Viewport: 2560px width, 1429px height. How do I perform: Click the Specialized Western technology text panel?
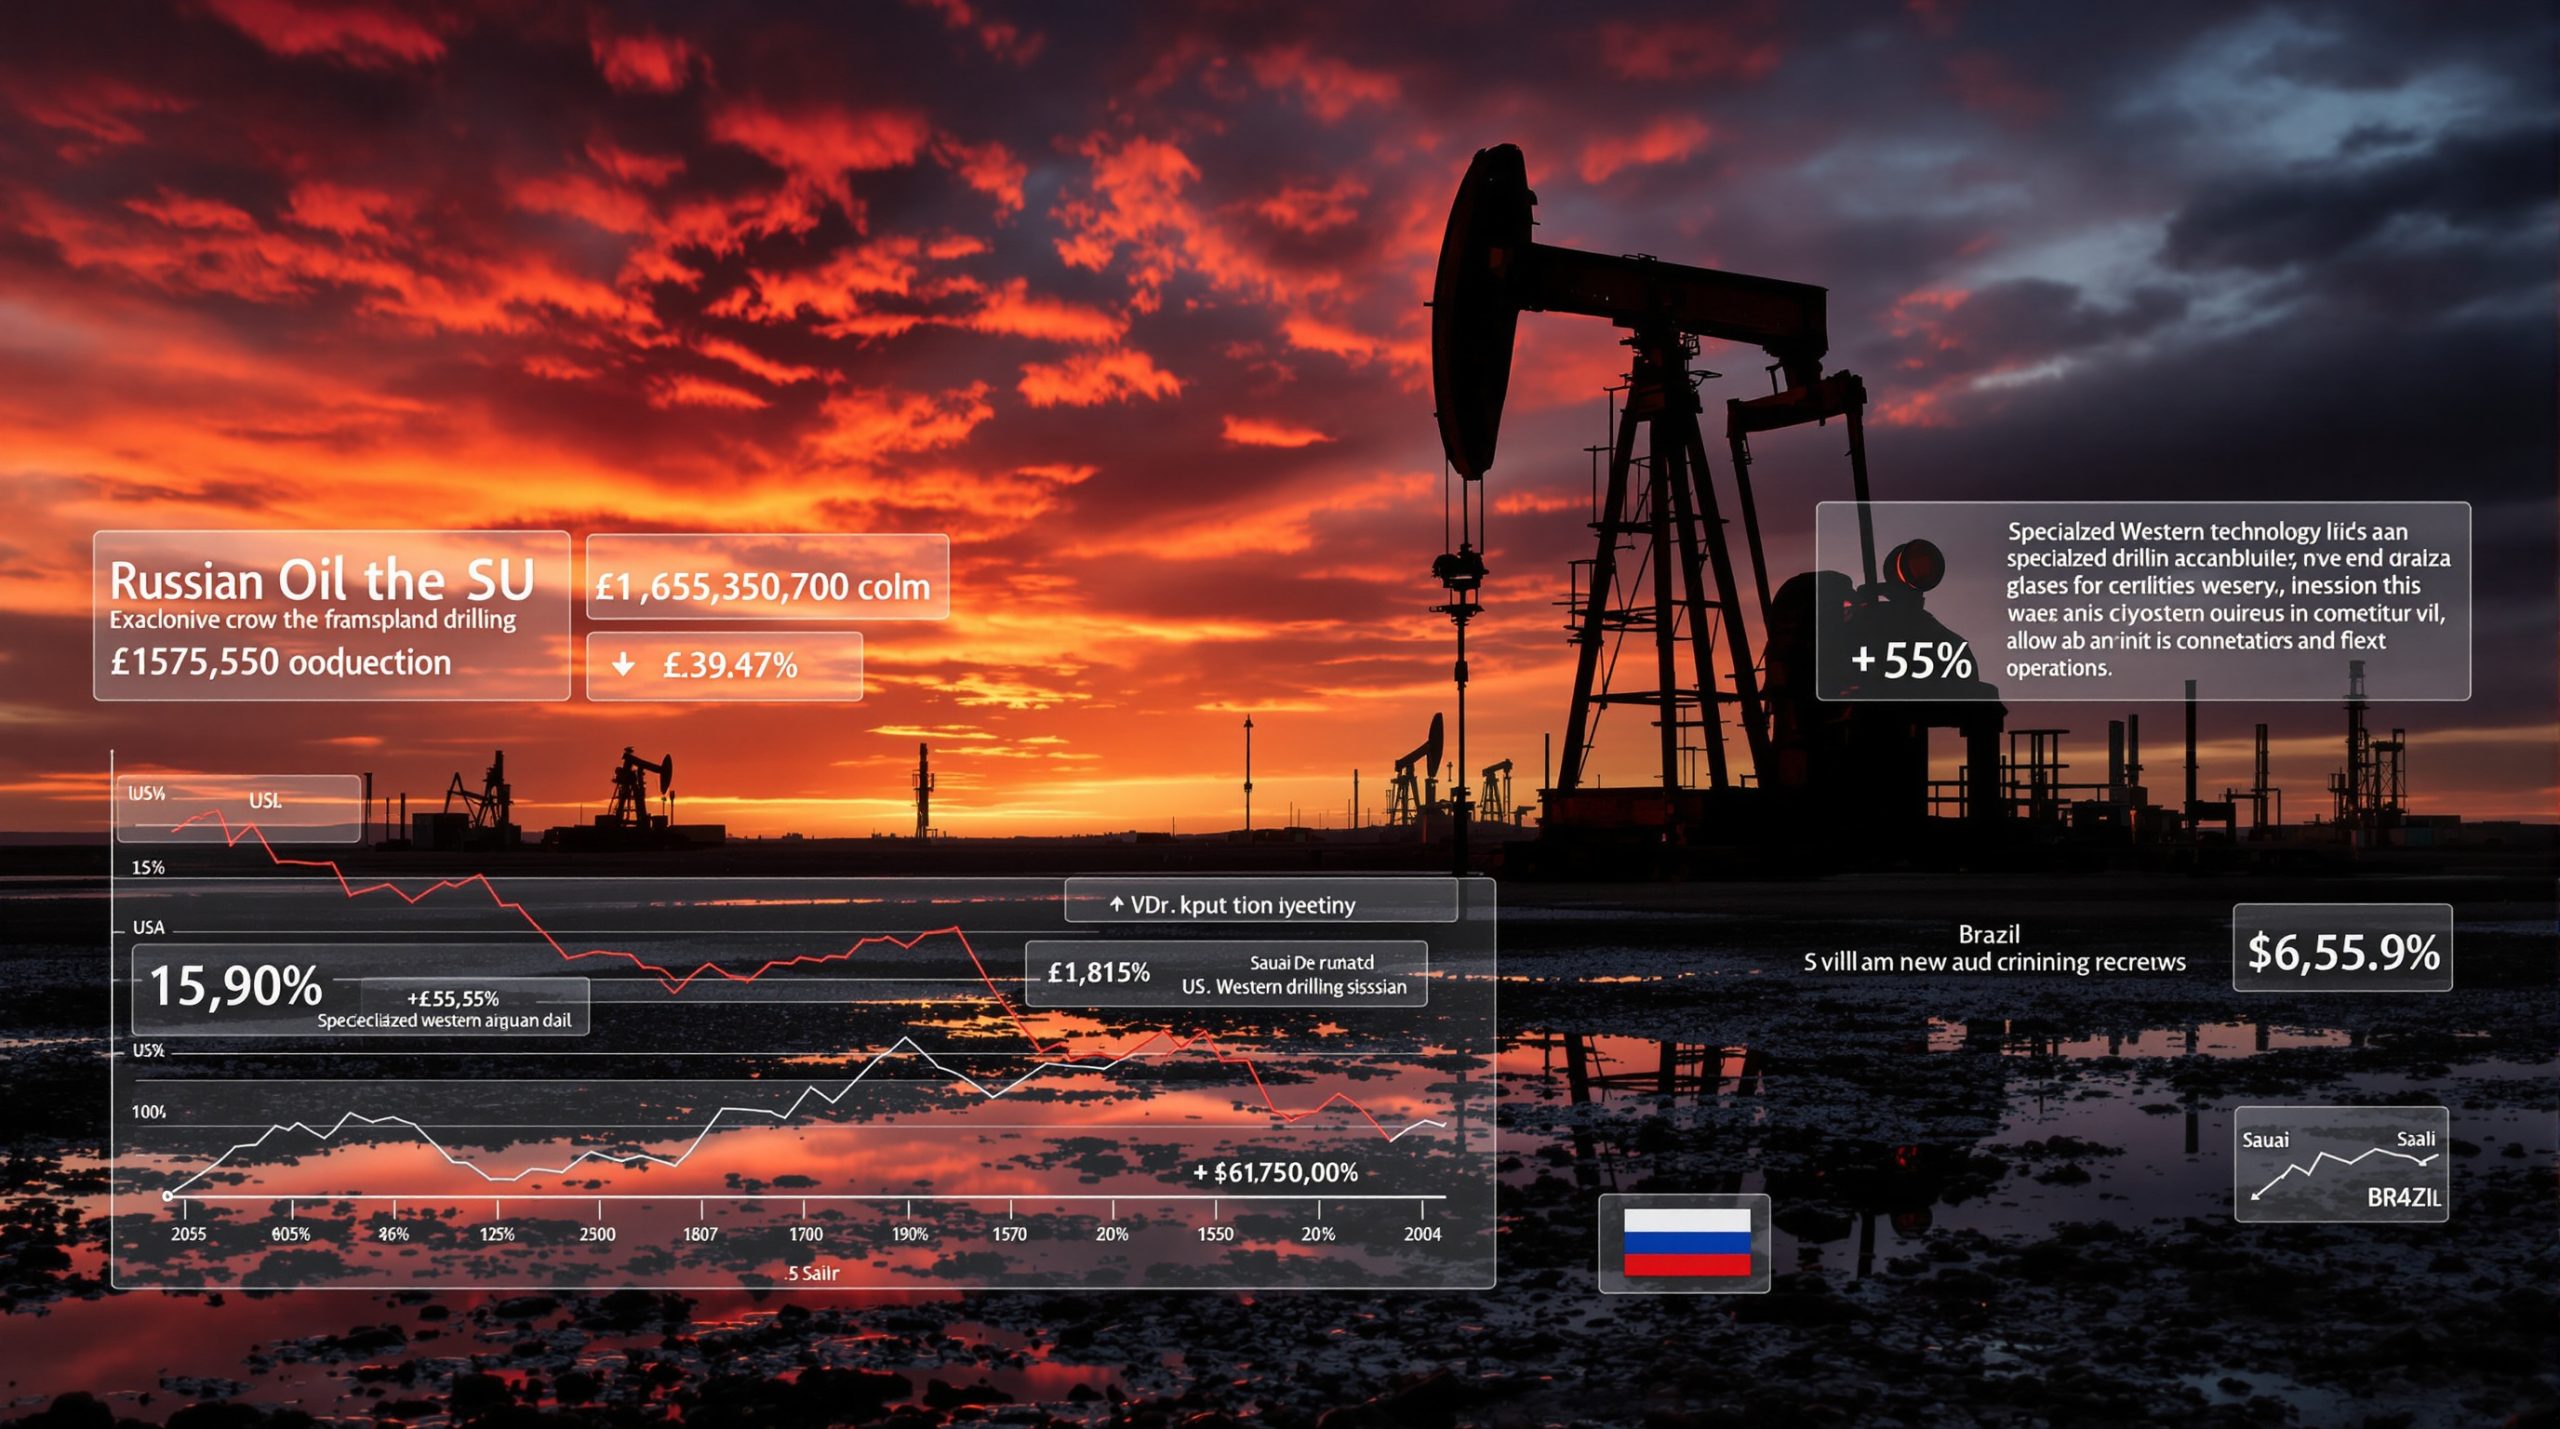pos(2226,599)
